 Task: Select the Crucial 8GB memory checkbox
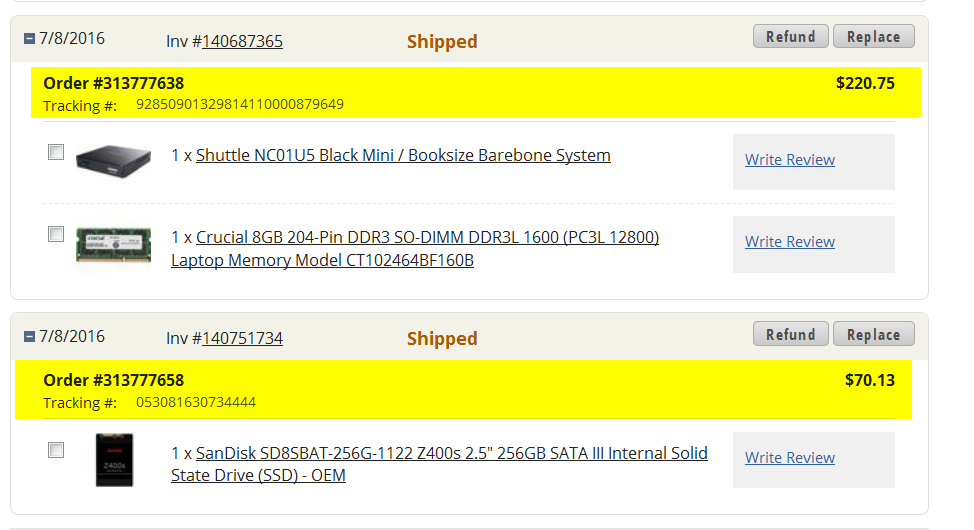56,234
